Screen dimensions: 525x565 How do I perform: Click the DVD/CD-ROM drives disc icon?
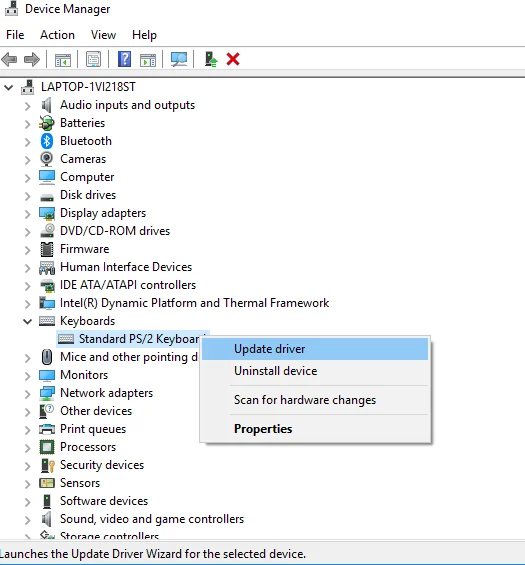click(47, 231)
